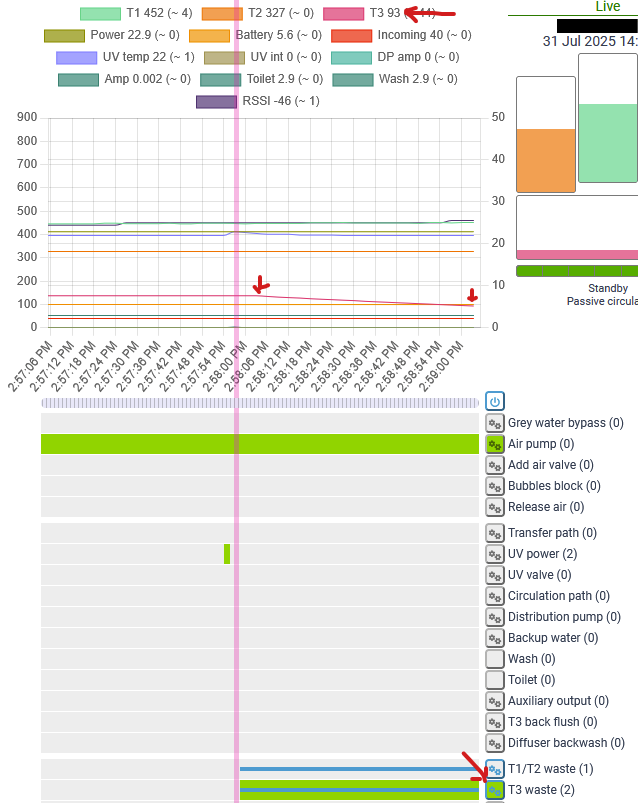Toggle the Circulation path gear button
The height and width of the screenshot is (803, 639).
495,596
